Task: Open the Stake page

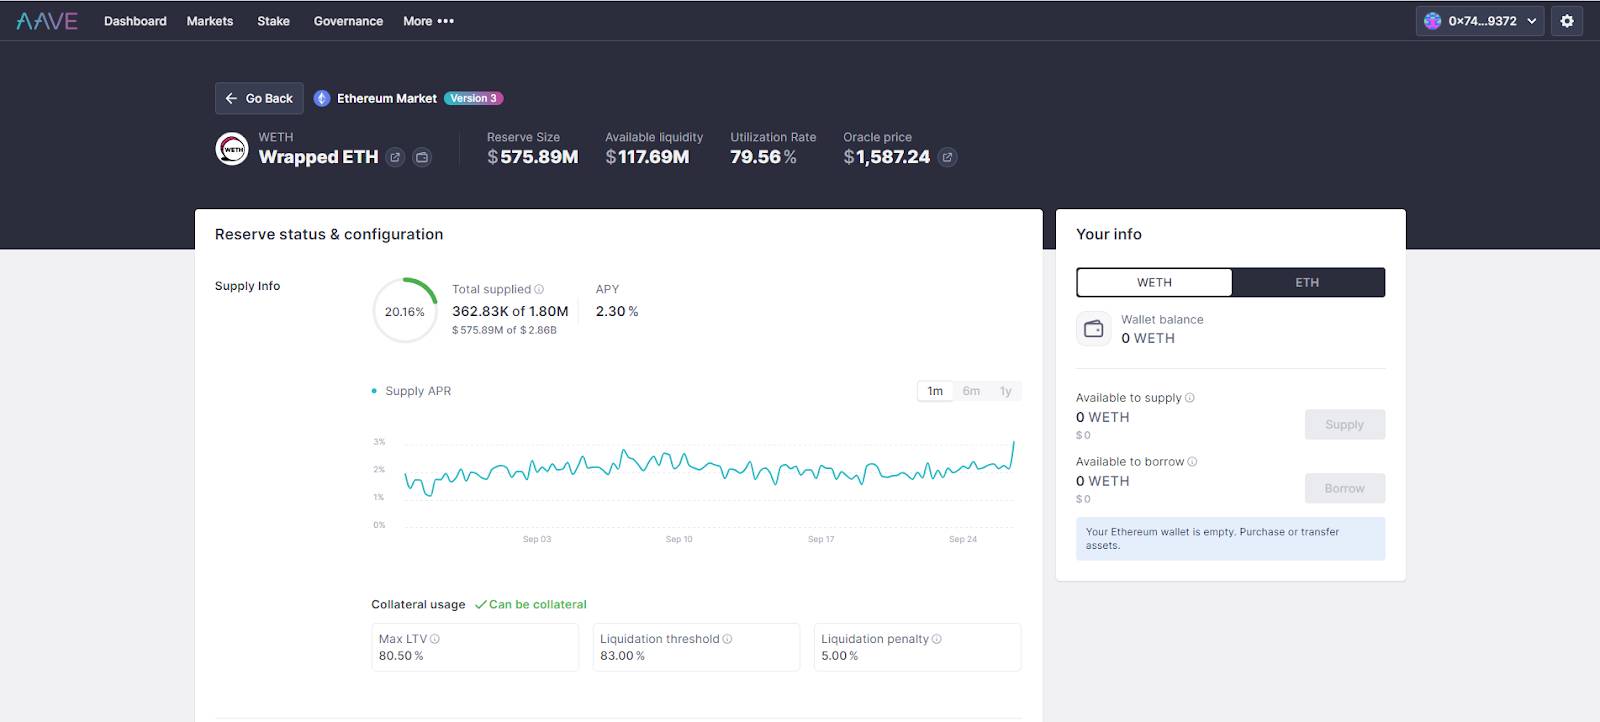Action: tap(273, 21)
